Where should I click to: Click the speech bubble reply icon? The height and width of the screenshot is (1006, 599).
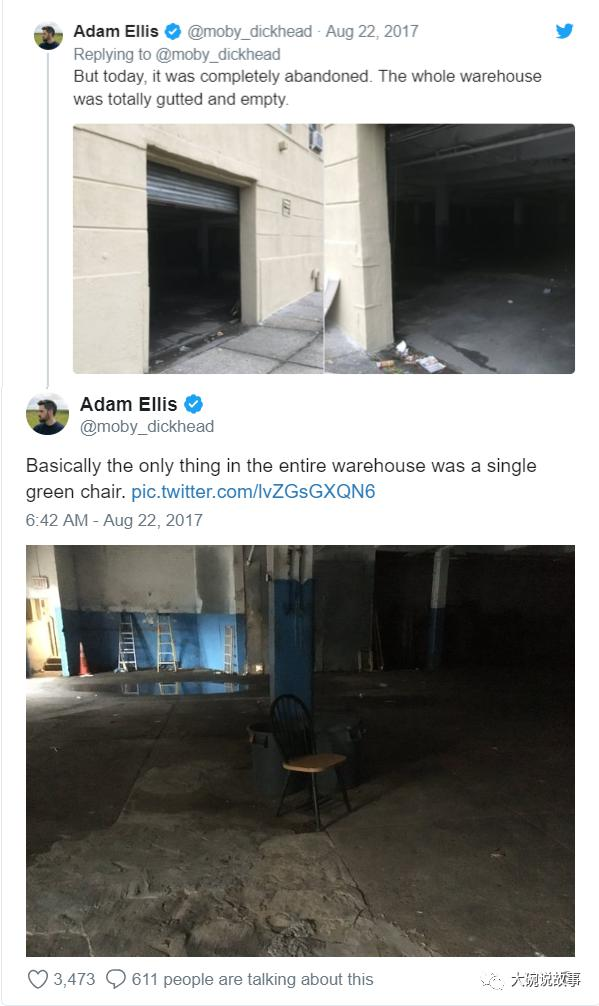click(x=115, y=979)
